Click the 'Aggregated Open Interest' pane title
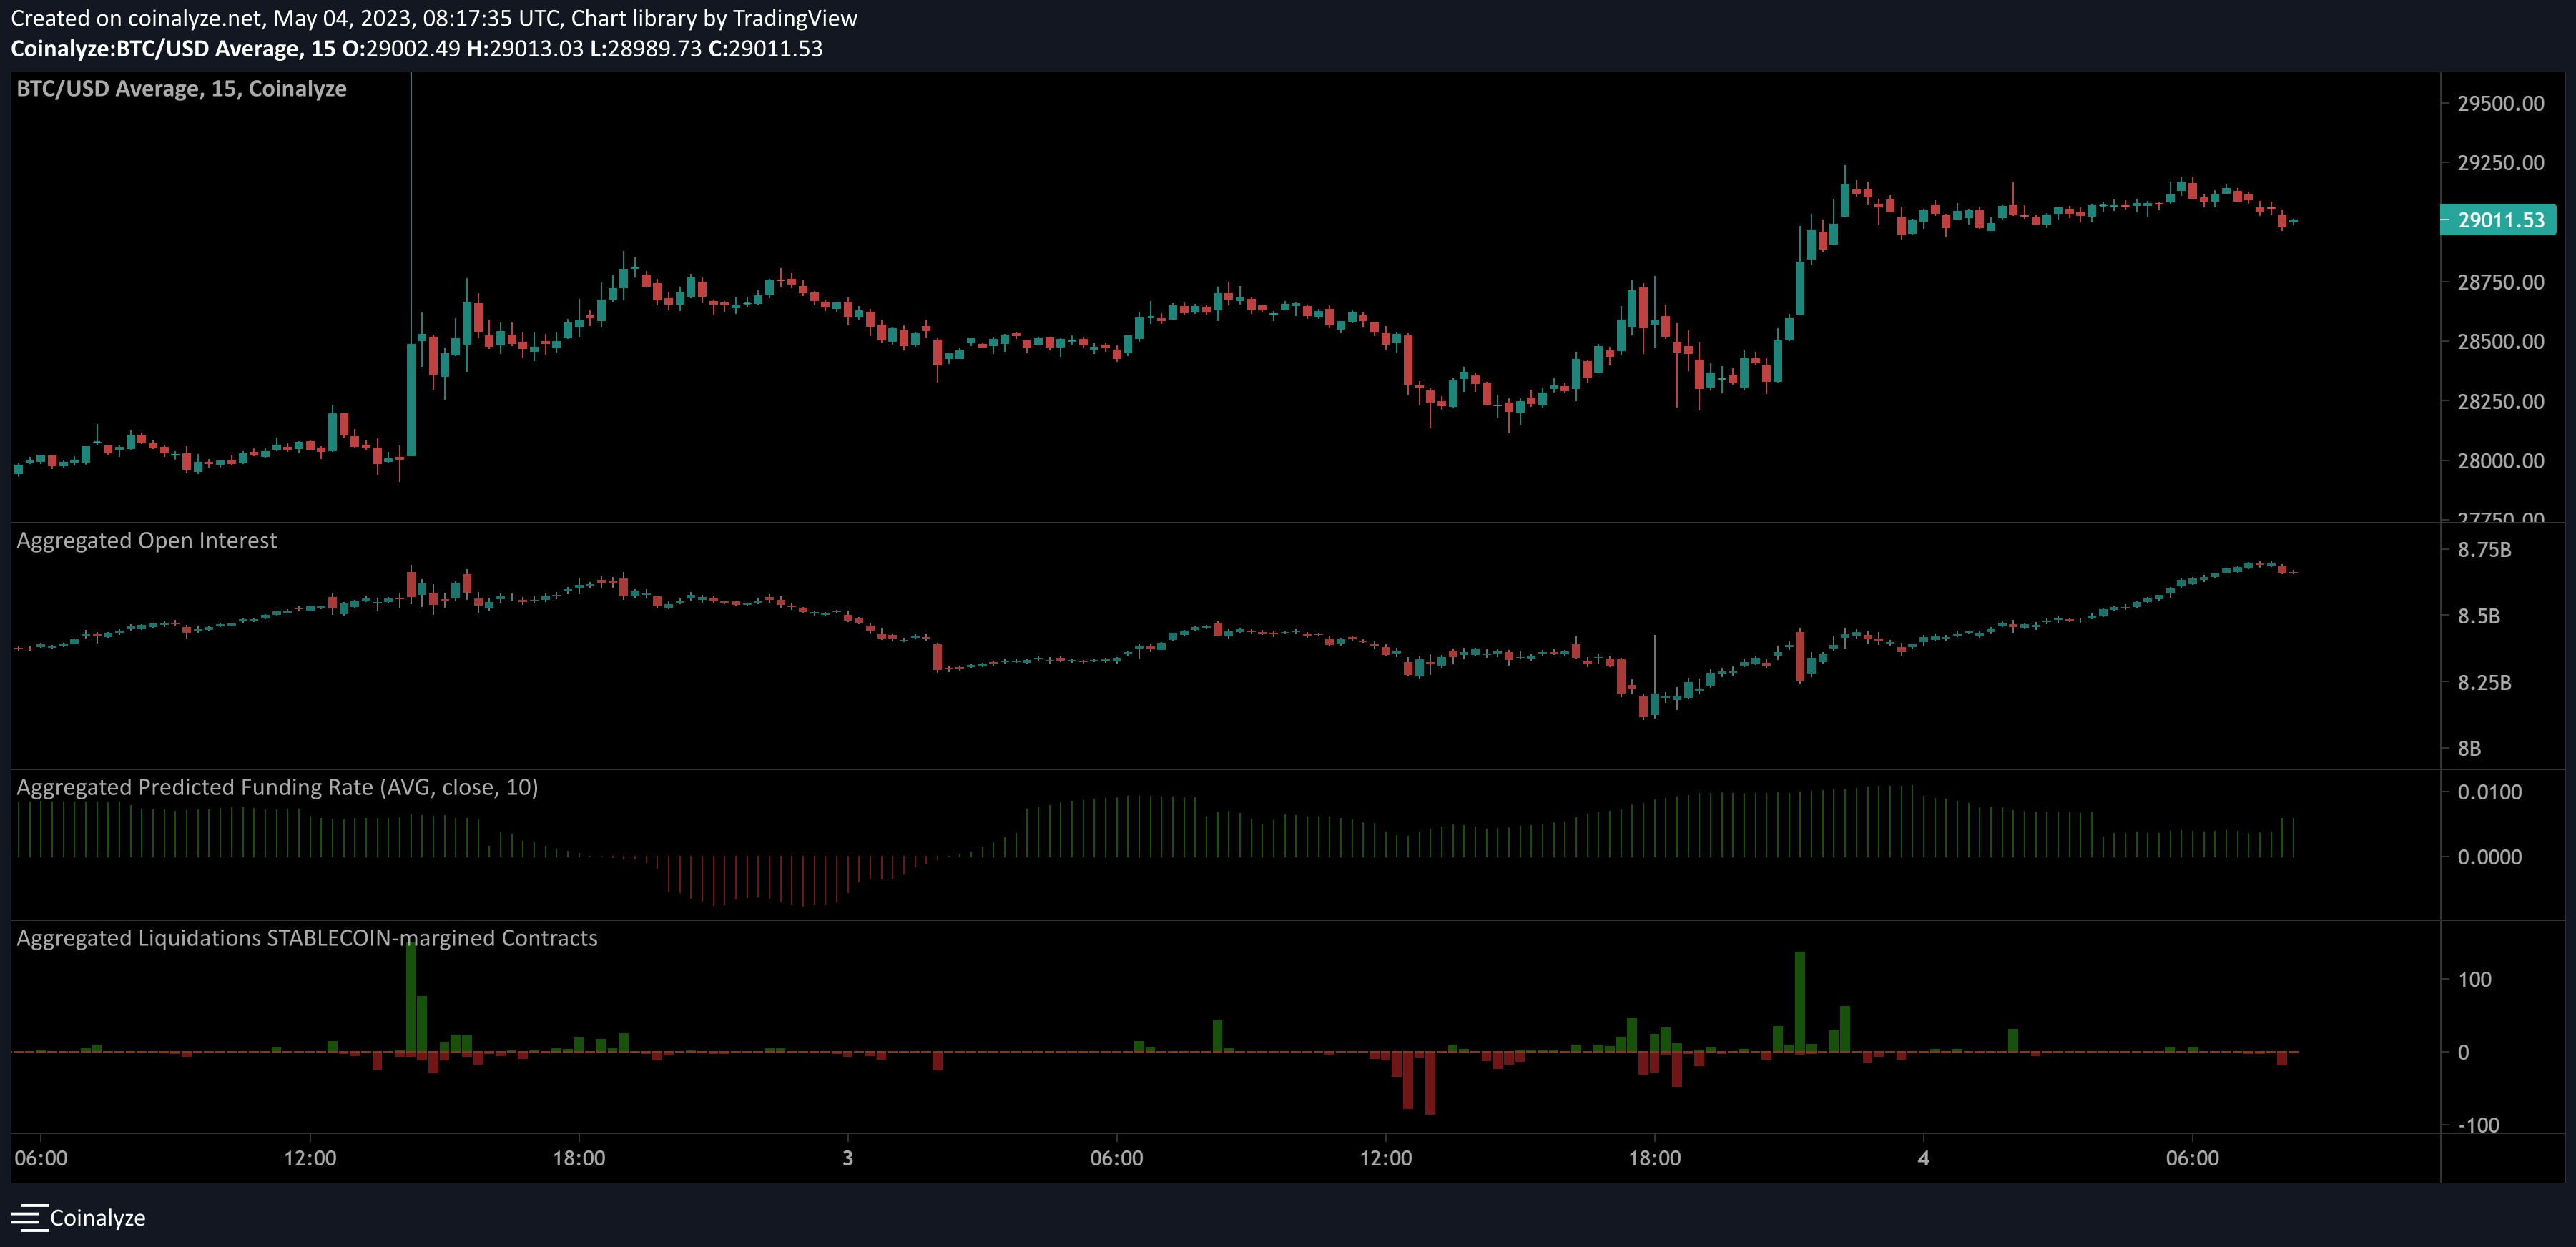This screenshot has height=1247, width=2576. tap(146, 540)
